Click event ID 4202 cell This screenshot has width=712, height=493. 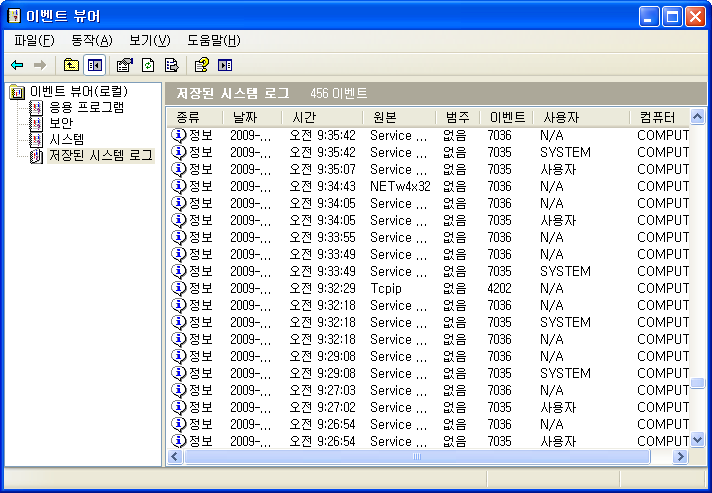[x=499, y=288]
